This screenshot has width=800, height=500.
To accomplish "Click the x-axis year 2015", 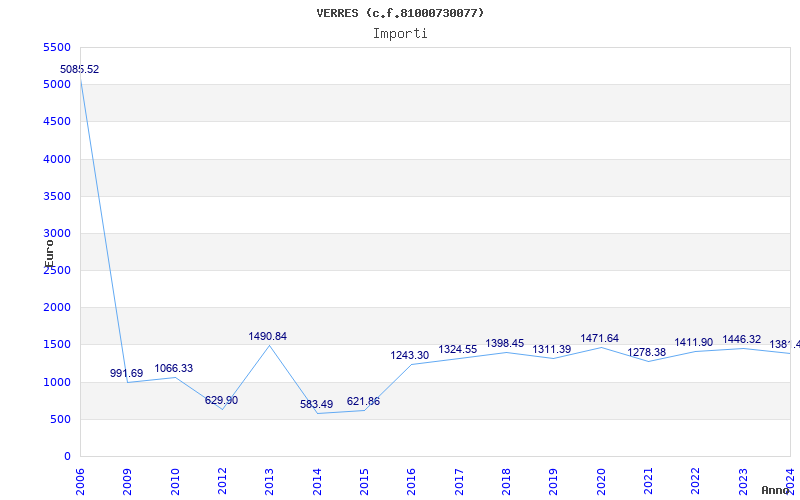I will pyautogui.click(x=364, y=482).
